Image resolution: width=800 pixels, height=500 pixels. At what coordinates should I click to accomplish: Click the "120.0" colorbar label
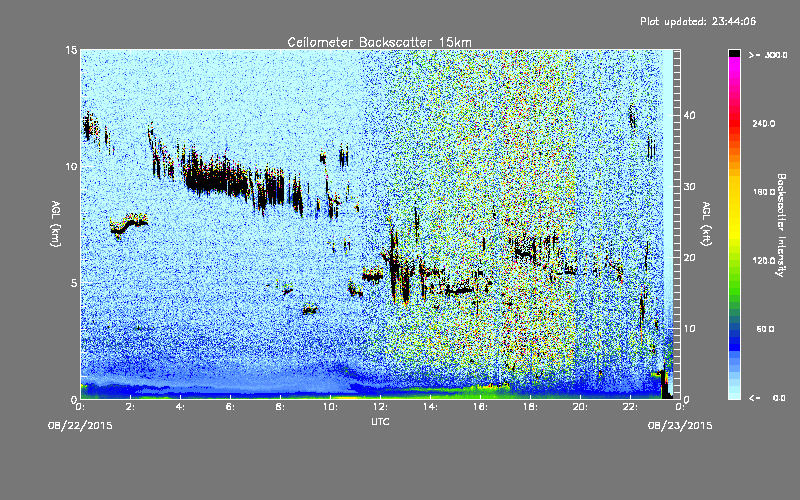coord(764,260)
